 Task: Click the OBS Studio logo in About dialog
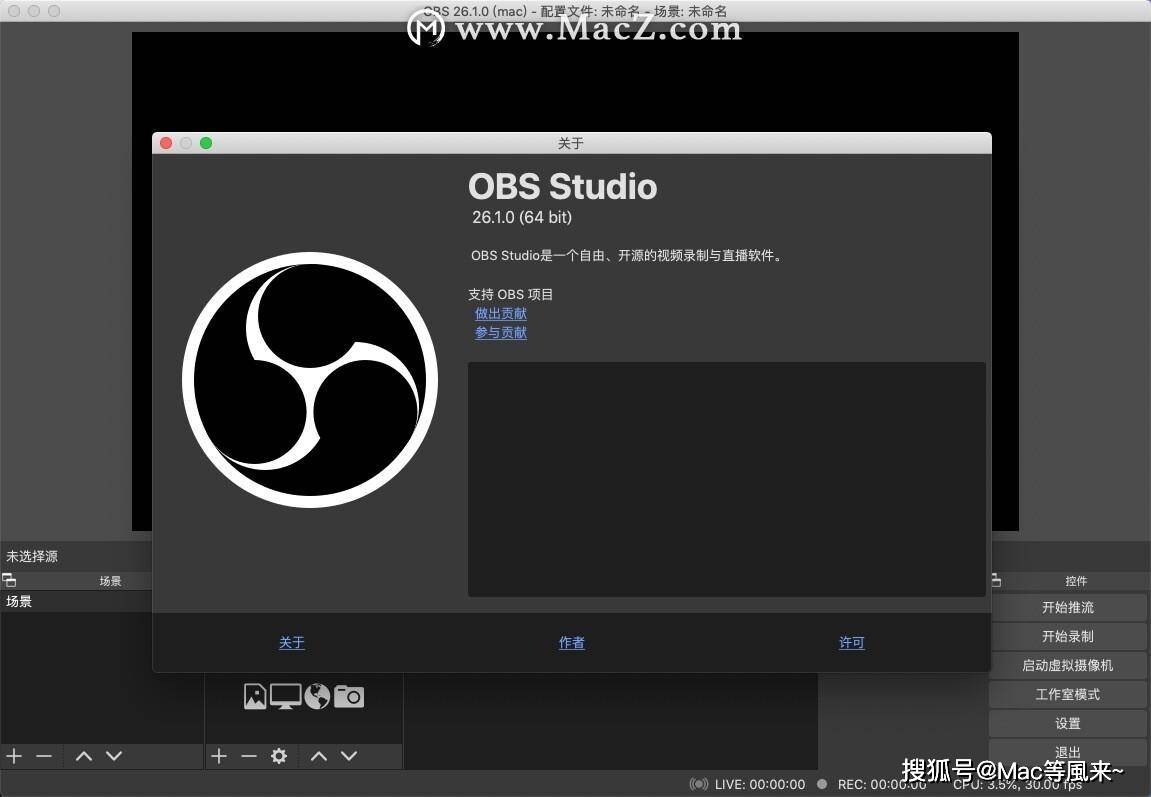(310, 379)
